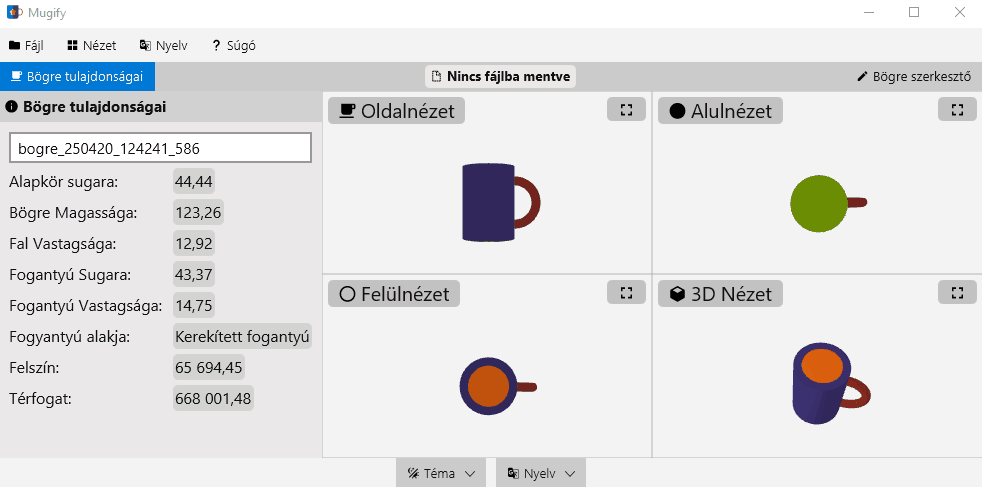
Task: Click the cup icon in Oldalnézet label
Action: click(x=347, y=111)
